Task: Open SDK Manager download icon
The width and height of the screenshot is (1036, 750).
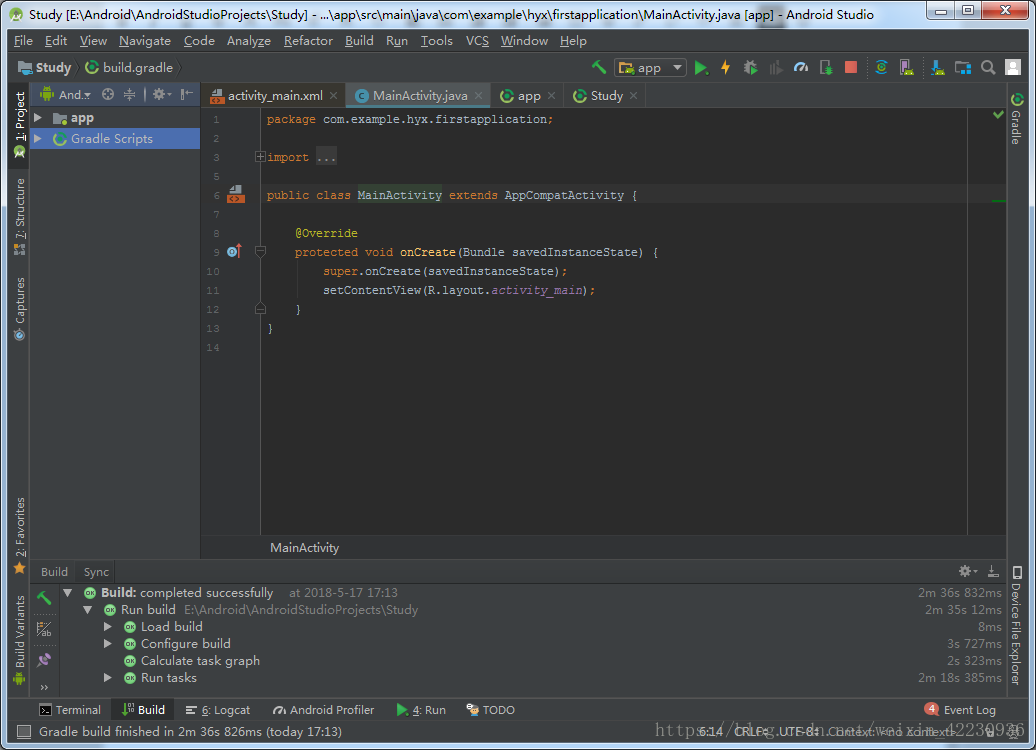Action: click(937, 67)
